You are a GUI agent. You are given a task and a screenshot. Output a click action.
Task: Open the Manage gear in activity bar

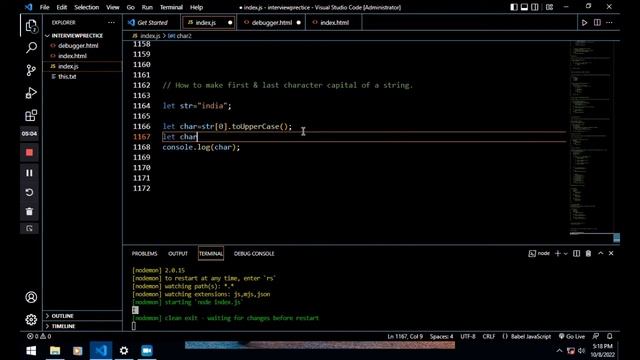31,319
